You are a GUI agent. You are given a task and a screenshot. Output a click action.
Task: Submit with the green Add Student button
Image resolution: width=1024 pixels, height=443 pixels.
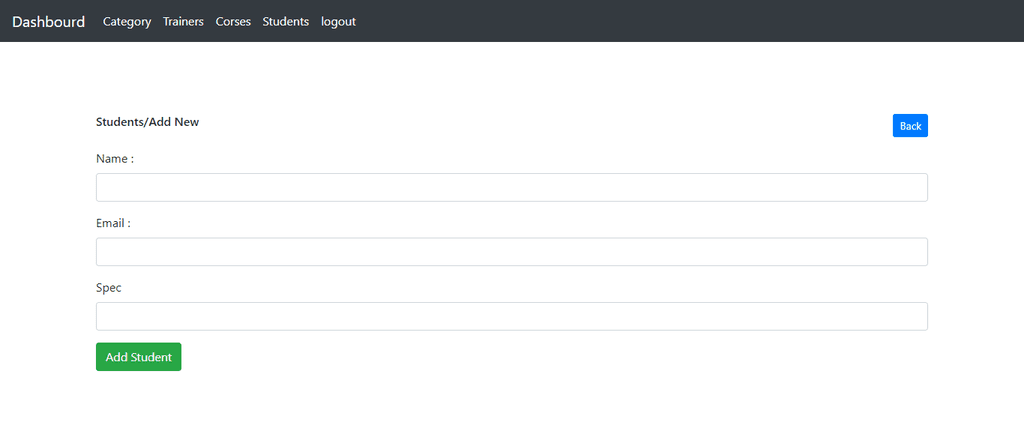[138, 357]
